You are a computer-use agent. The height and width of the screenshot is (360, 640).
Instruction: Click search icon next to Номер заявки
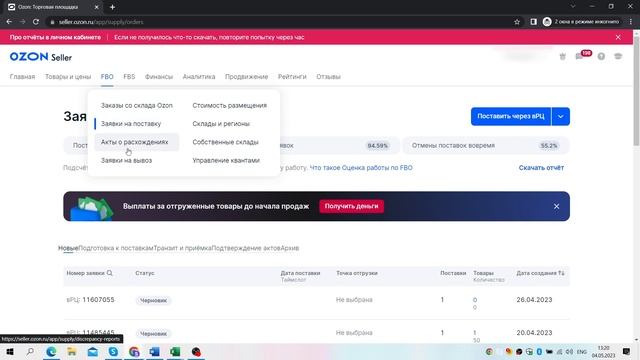109,273
